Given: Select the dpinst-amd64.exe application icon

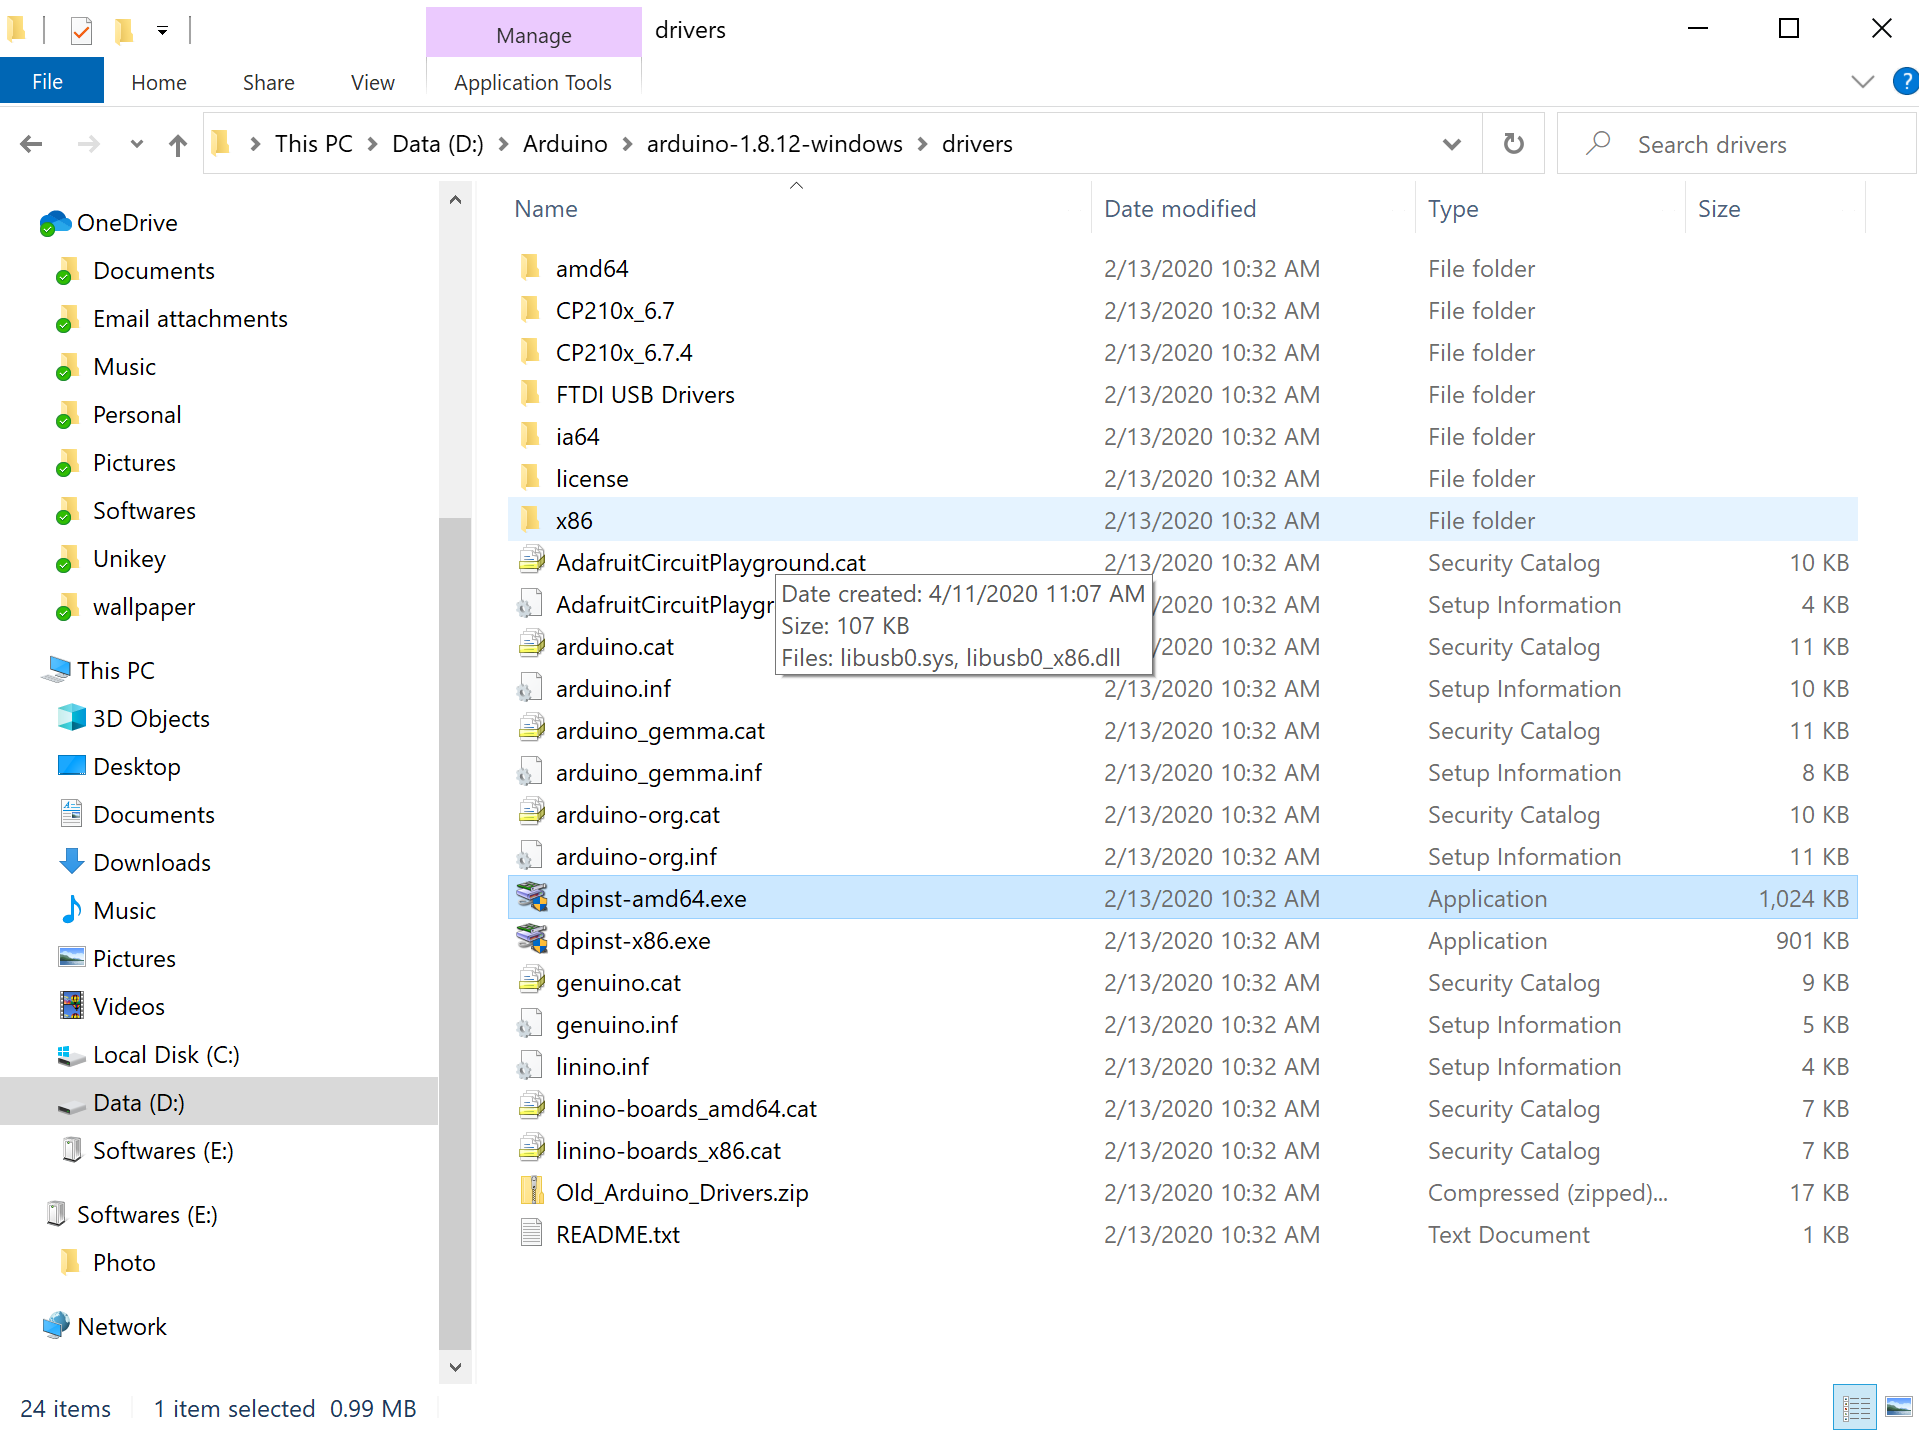Looking at the screenshot, I should click(x=531, y=898).
